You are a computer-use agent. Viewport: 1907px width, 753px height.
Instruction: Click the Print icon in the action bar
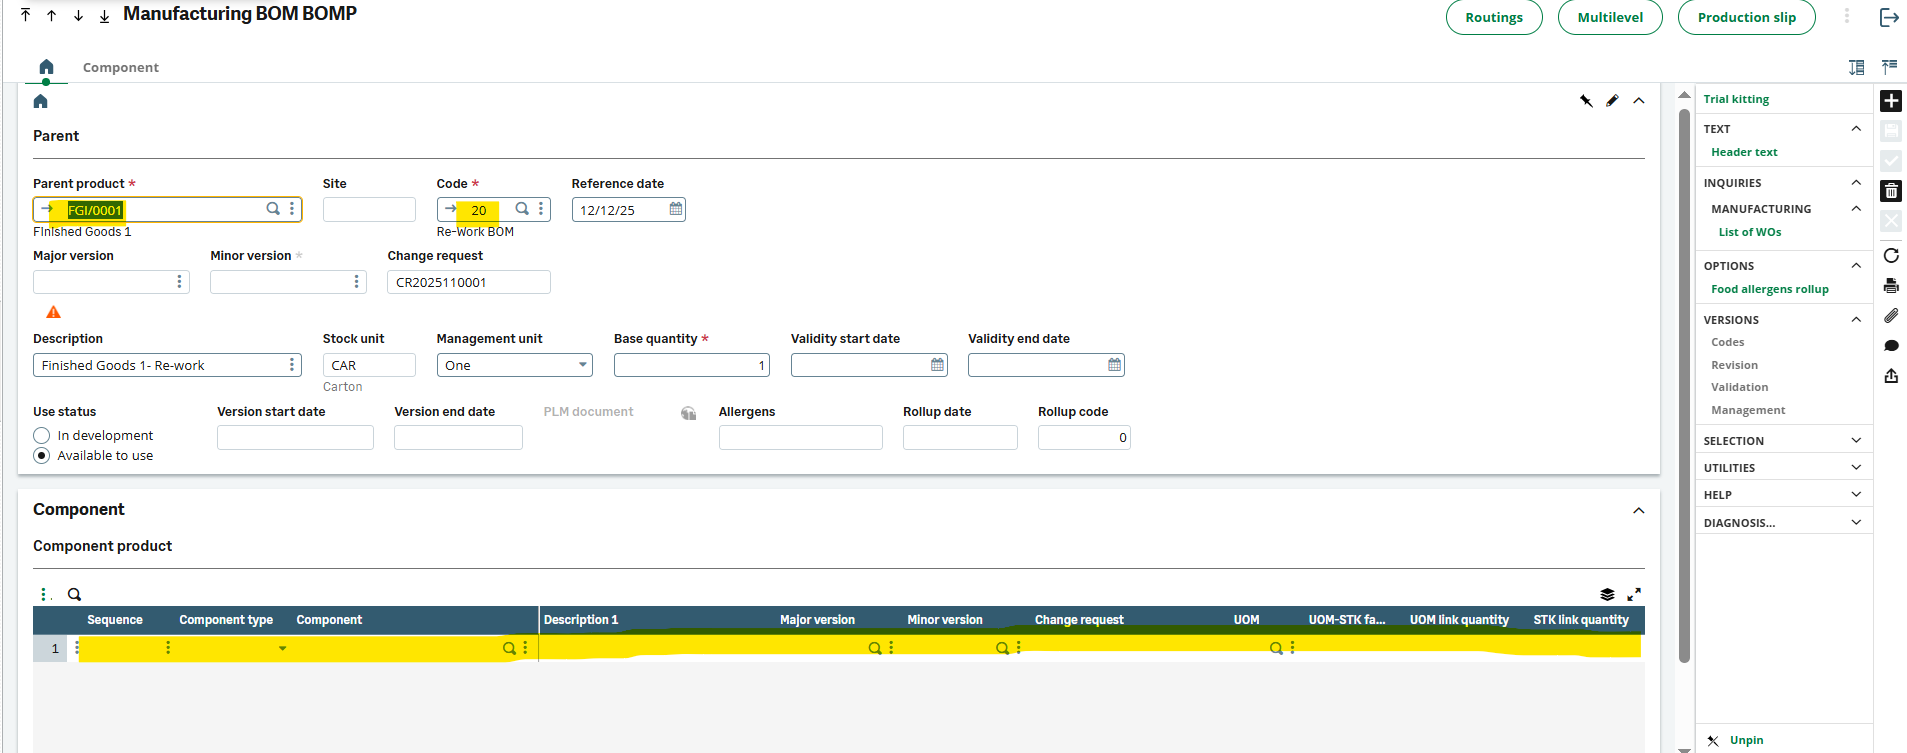click(x=1891, y=285)
